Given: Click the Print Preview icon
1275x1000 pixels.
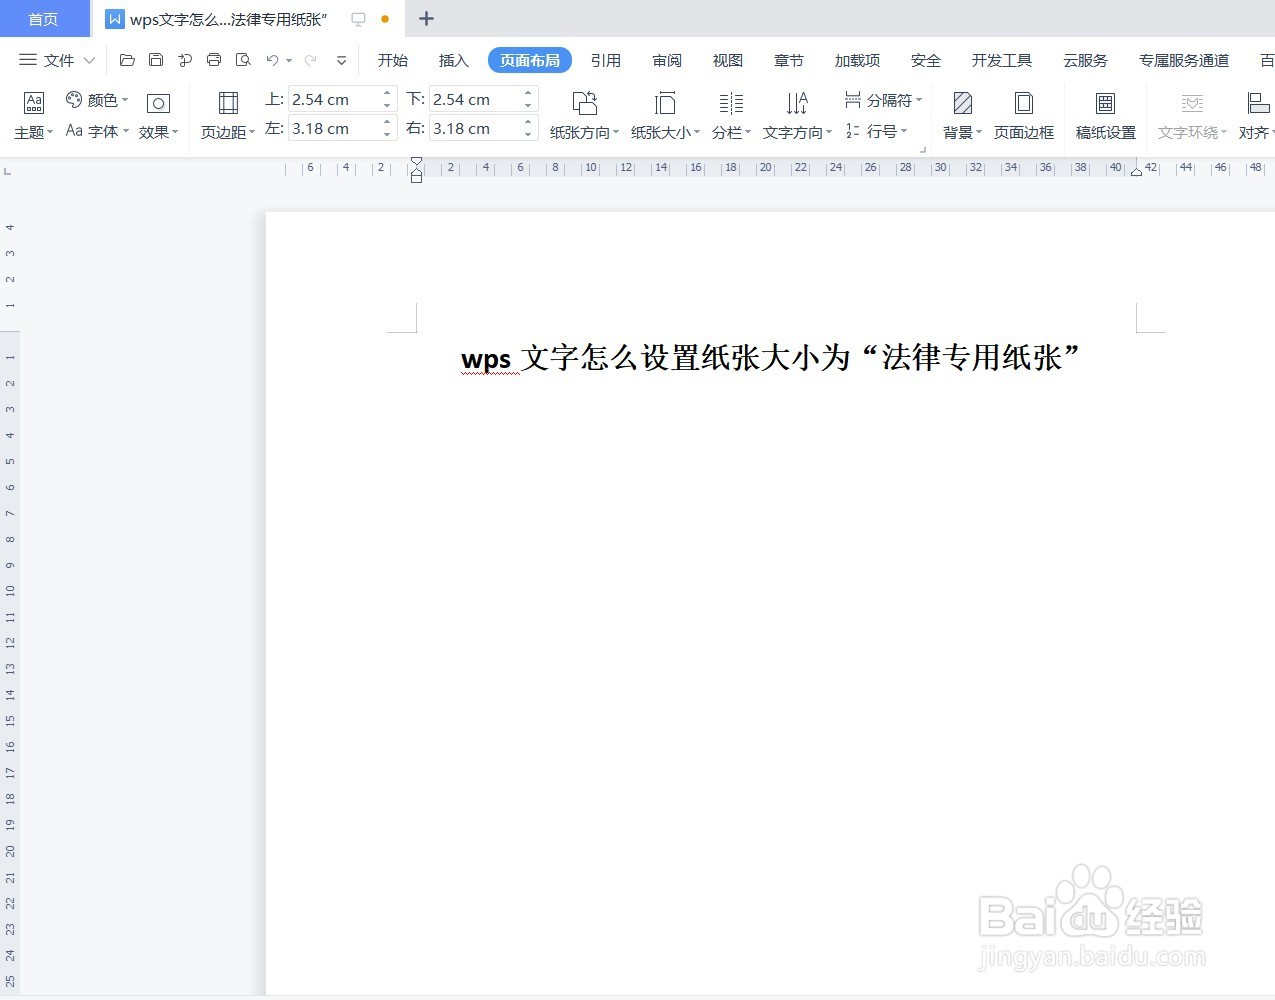Looking at the screenshot, I should tap(243, 60).
